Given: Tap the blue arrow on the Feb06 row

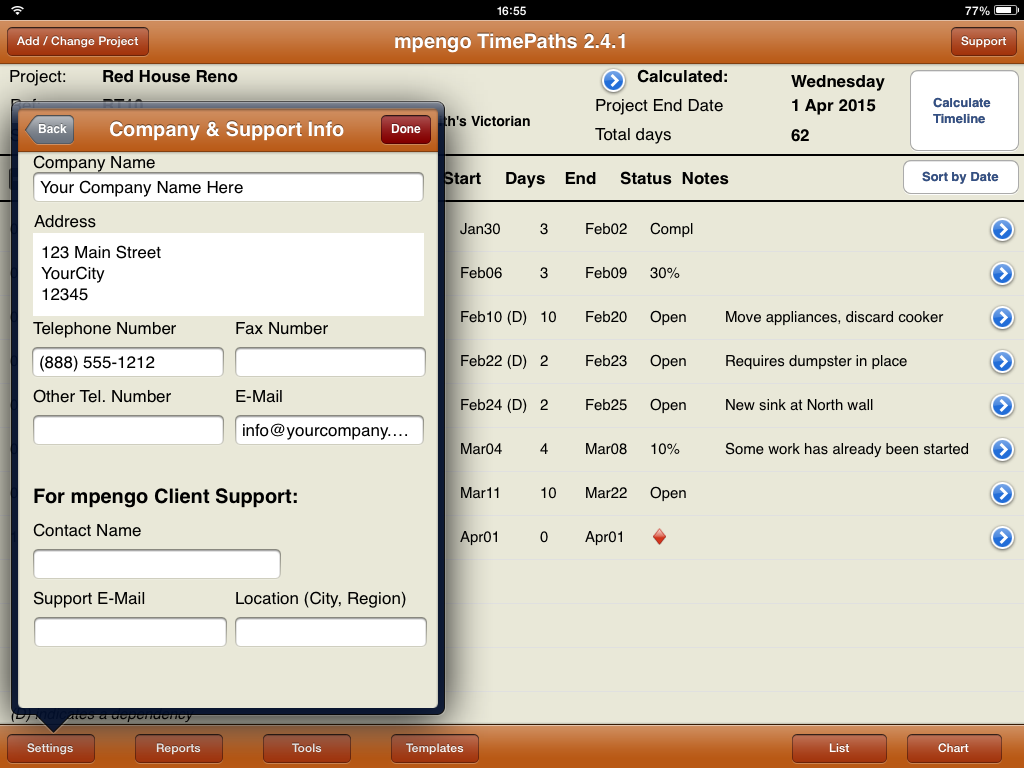Looking at the screenshot, I should (x=1002, y=274).
